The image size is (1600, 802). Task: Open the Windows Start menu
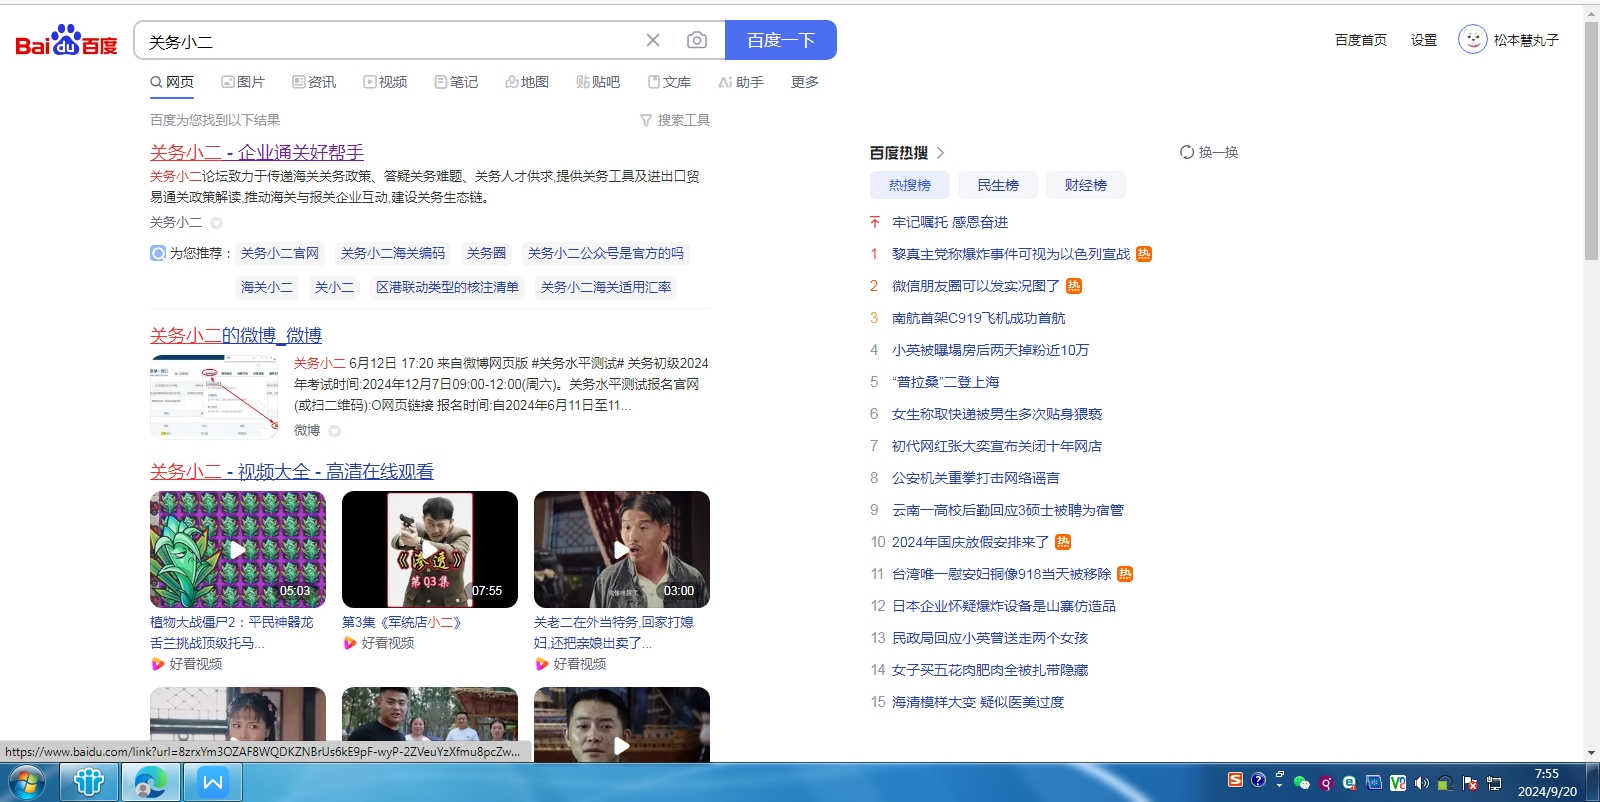tap(26, 782)
